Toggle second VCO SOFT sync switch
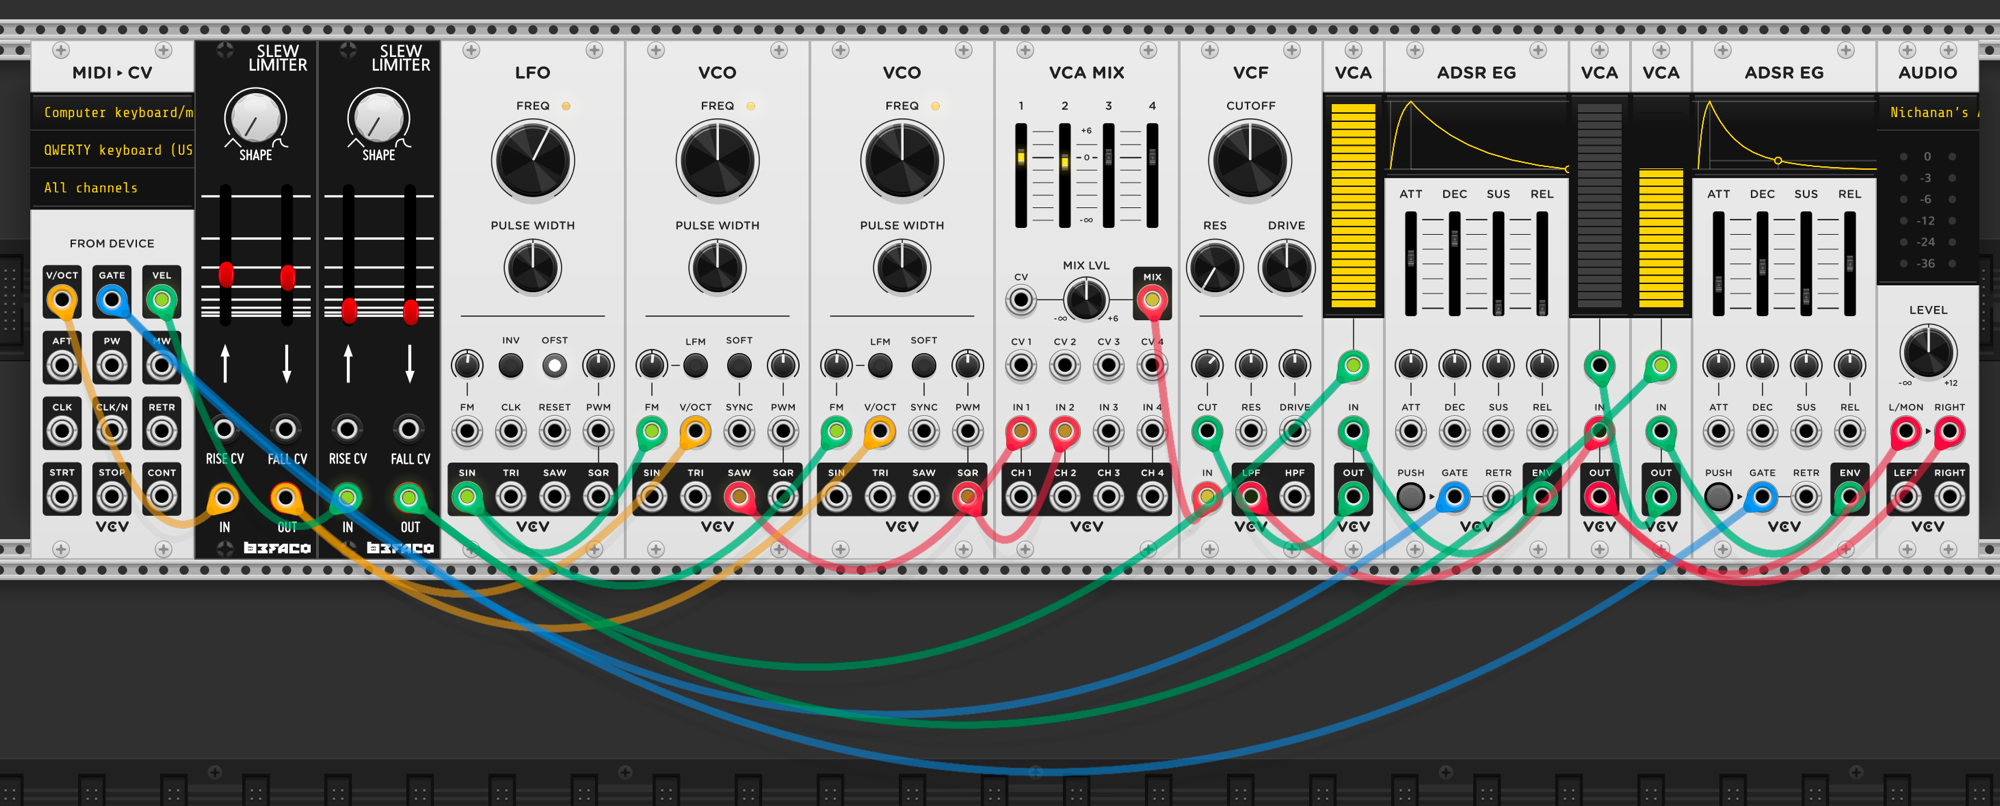Image resolution: width=2000 pixels, height=806 pixels. (924, 365)
